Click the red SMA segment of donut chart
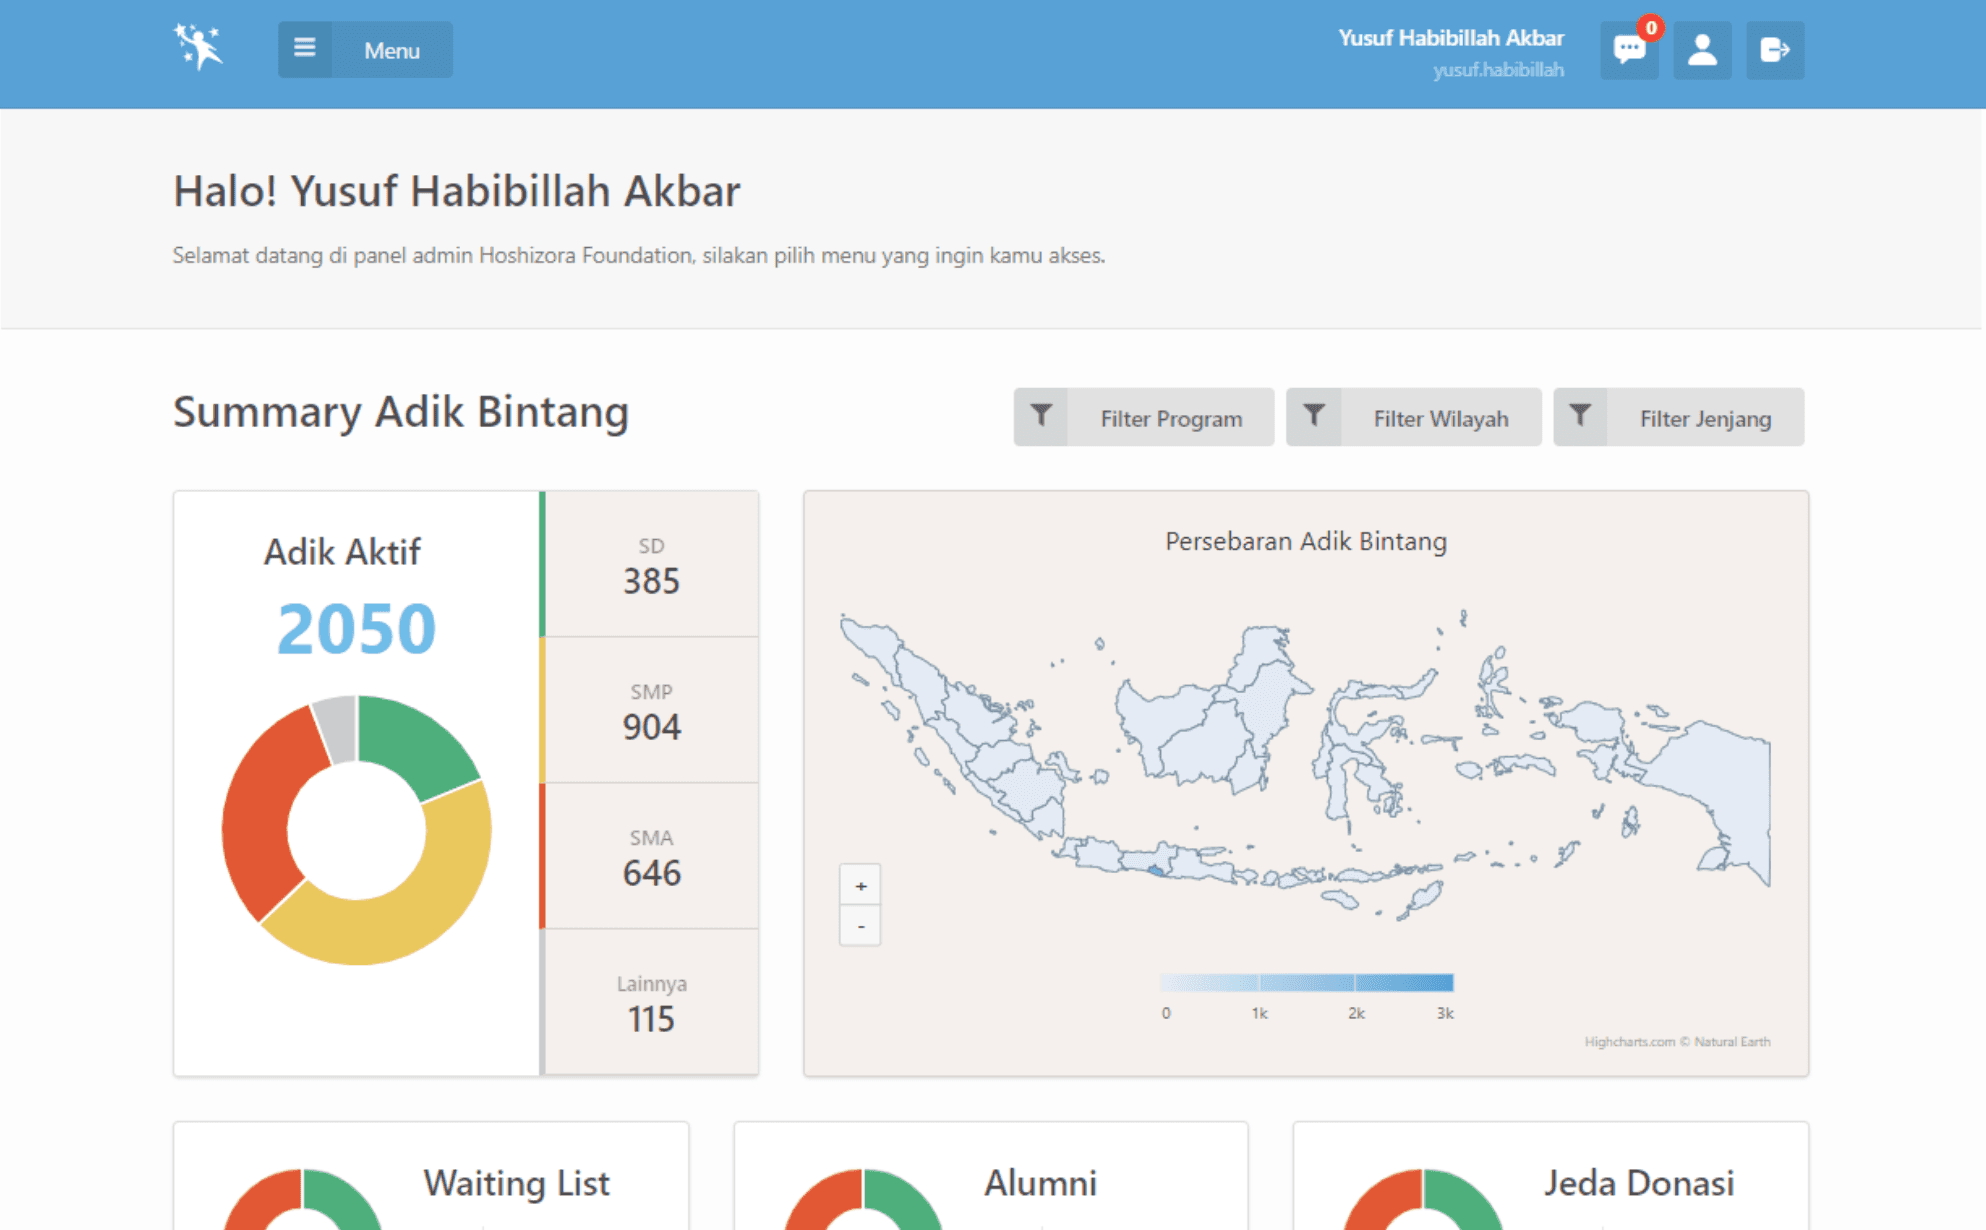Viewport: 1986px width, 1230px height. tap(265, 810)
